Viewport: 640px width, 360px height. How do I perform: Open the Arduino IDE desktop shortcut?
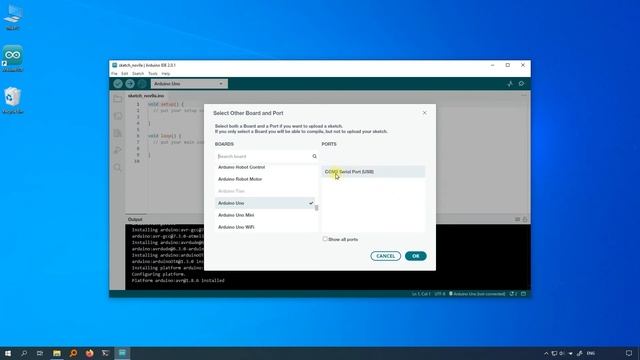point(13,58)
